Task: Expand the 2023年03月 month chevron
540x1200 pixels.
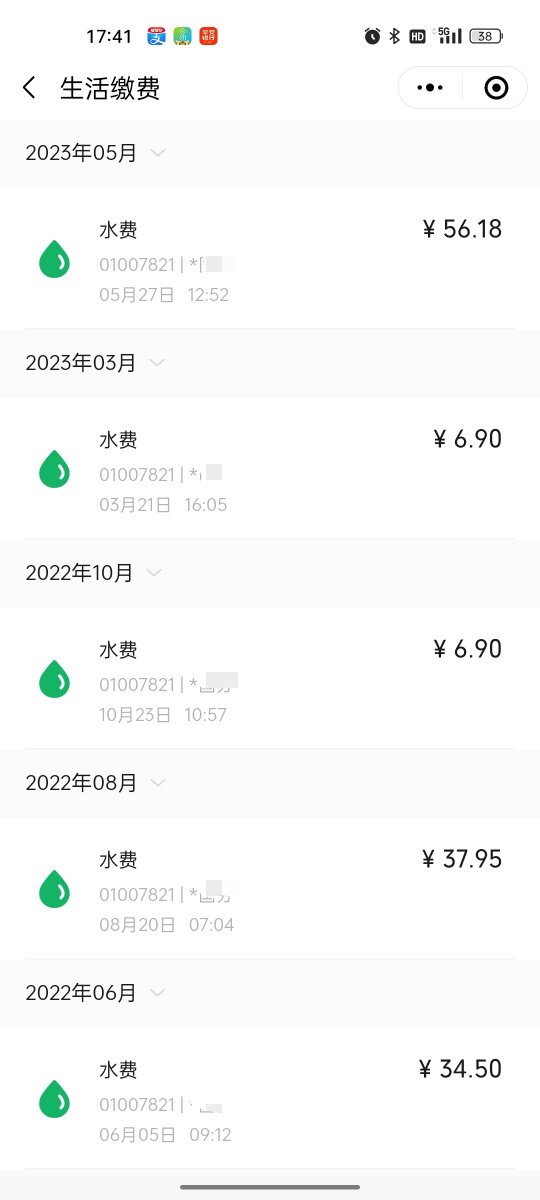Action: [156, 363]
